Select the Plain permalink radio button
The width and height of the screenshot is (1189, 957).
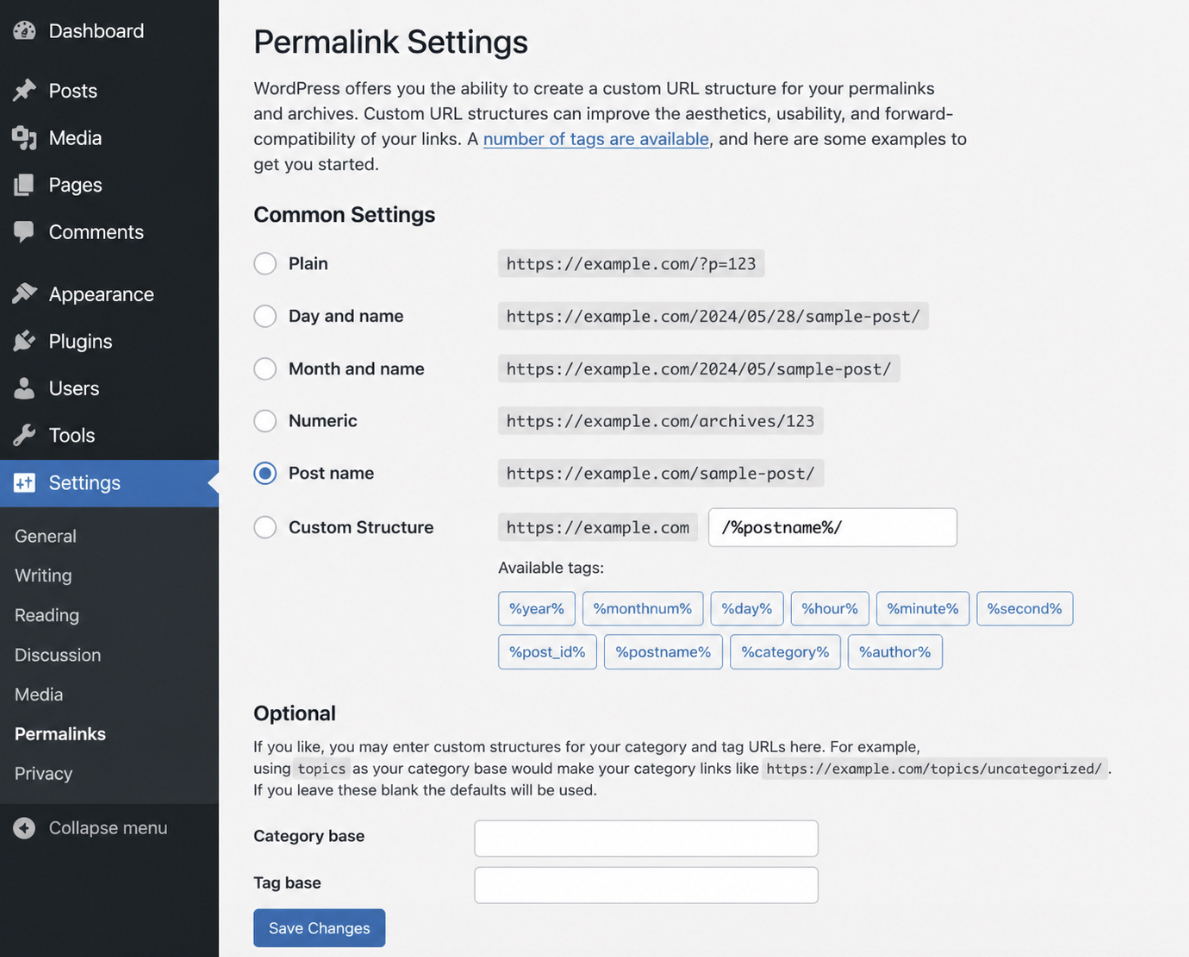[265, 264]
